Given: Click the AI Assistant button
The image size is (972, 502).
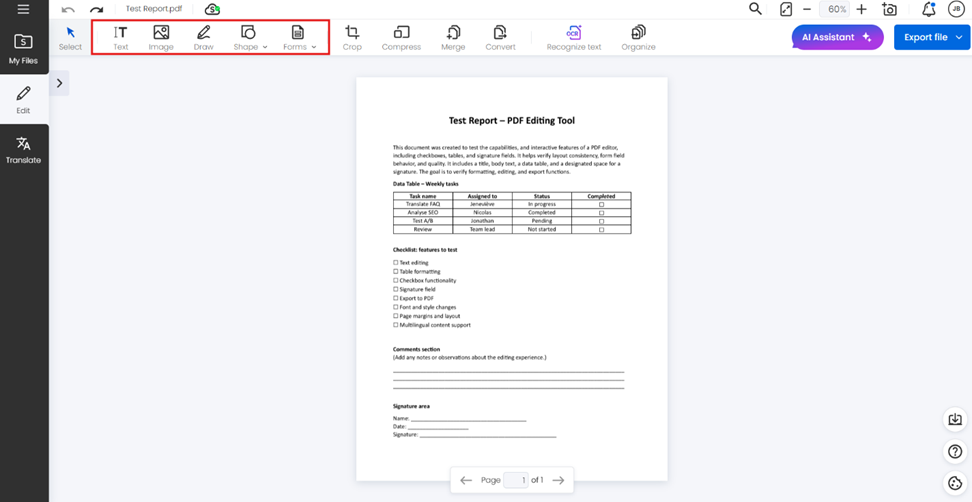Looking at the screenshot, I should [837, 37].
